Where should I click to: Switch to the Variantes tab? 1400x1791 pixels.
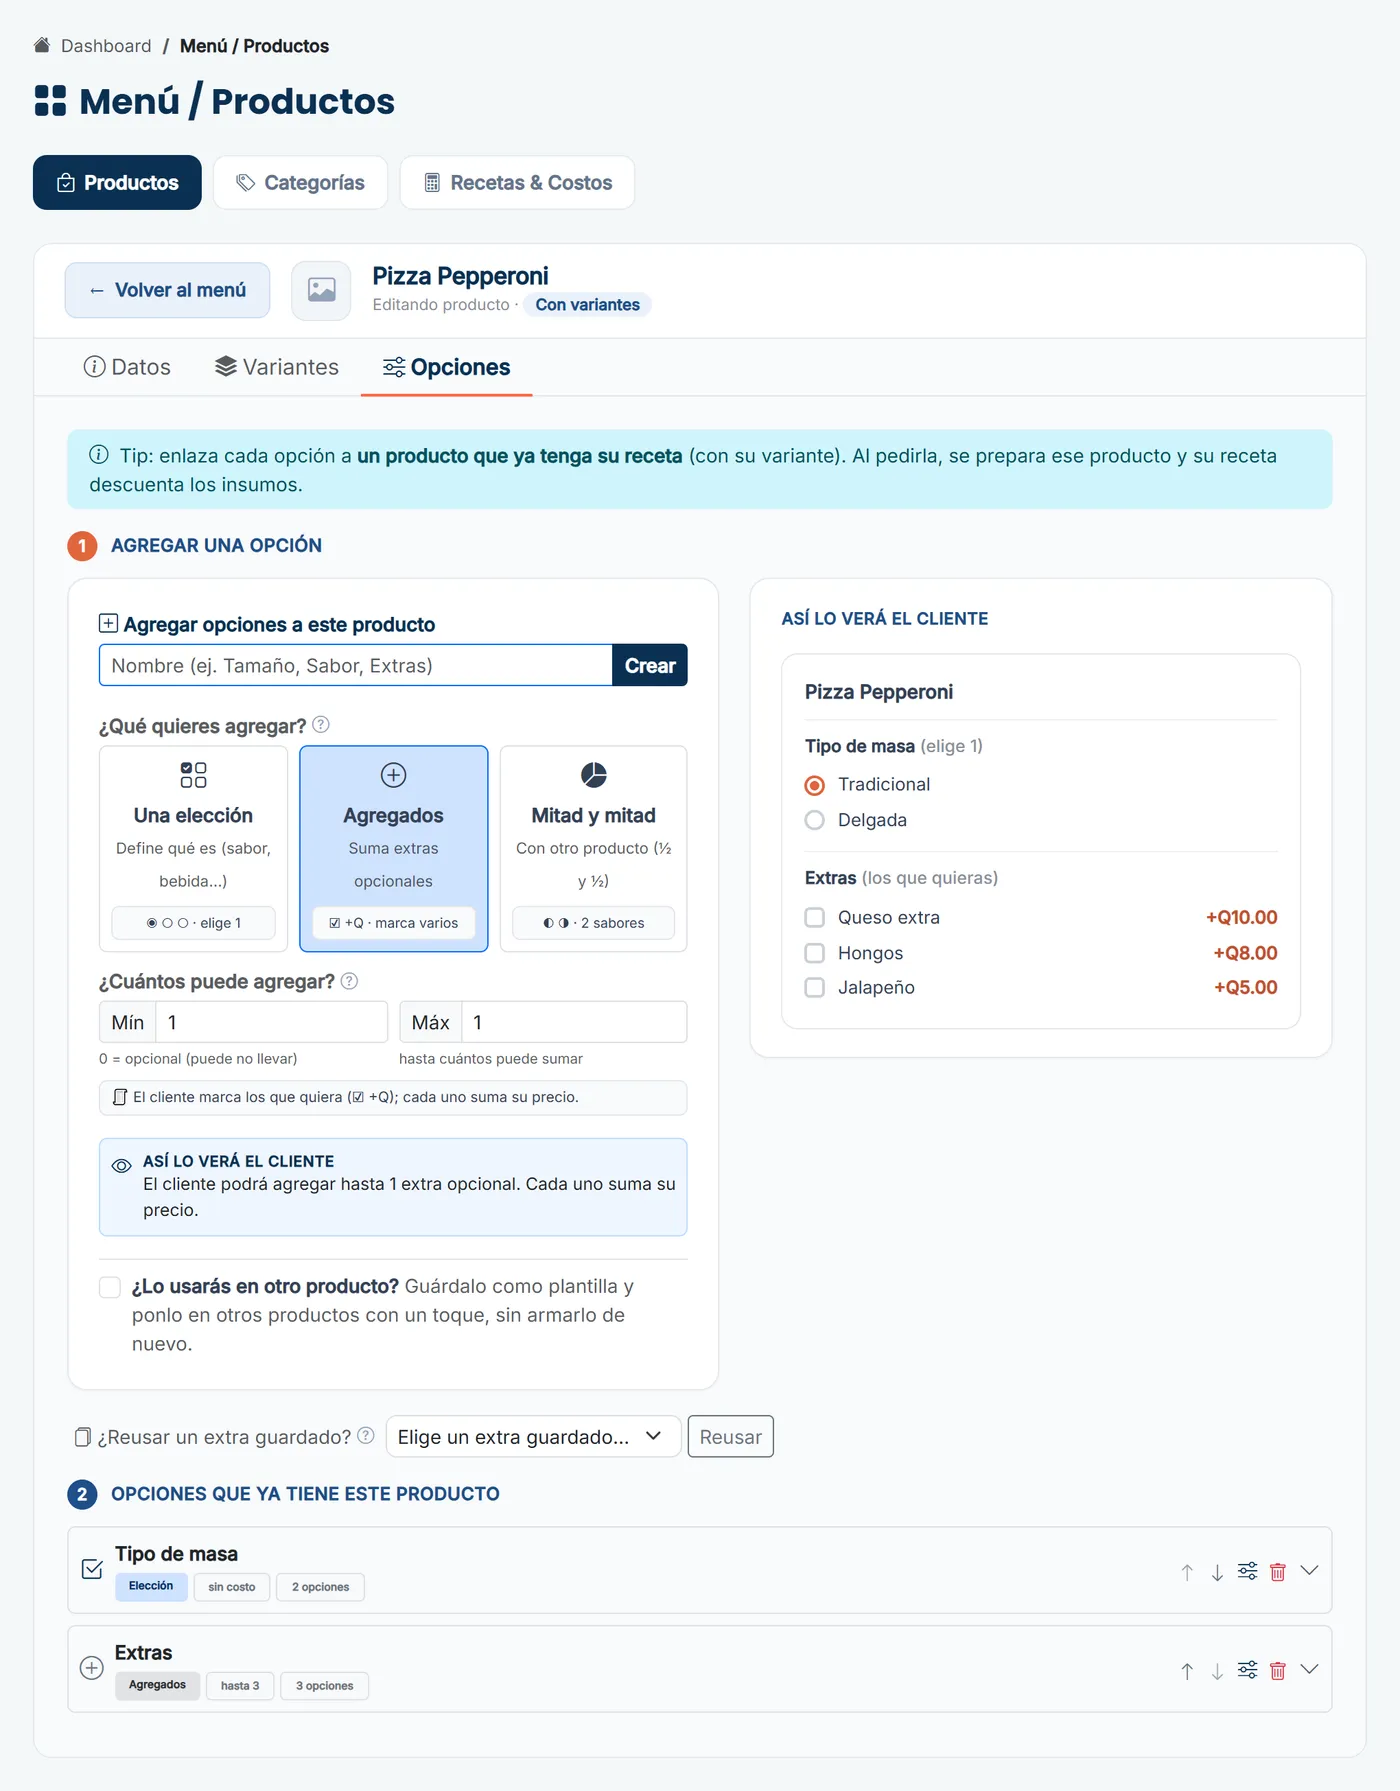(277, 367)
